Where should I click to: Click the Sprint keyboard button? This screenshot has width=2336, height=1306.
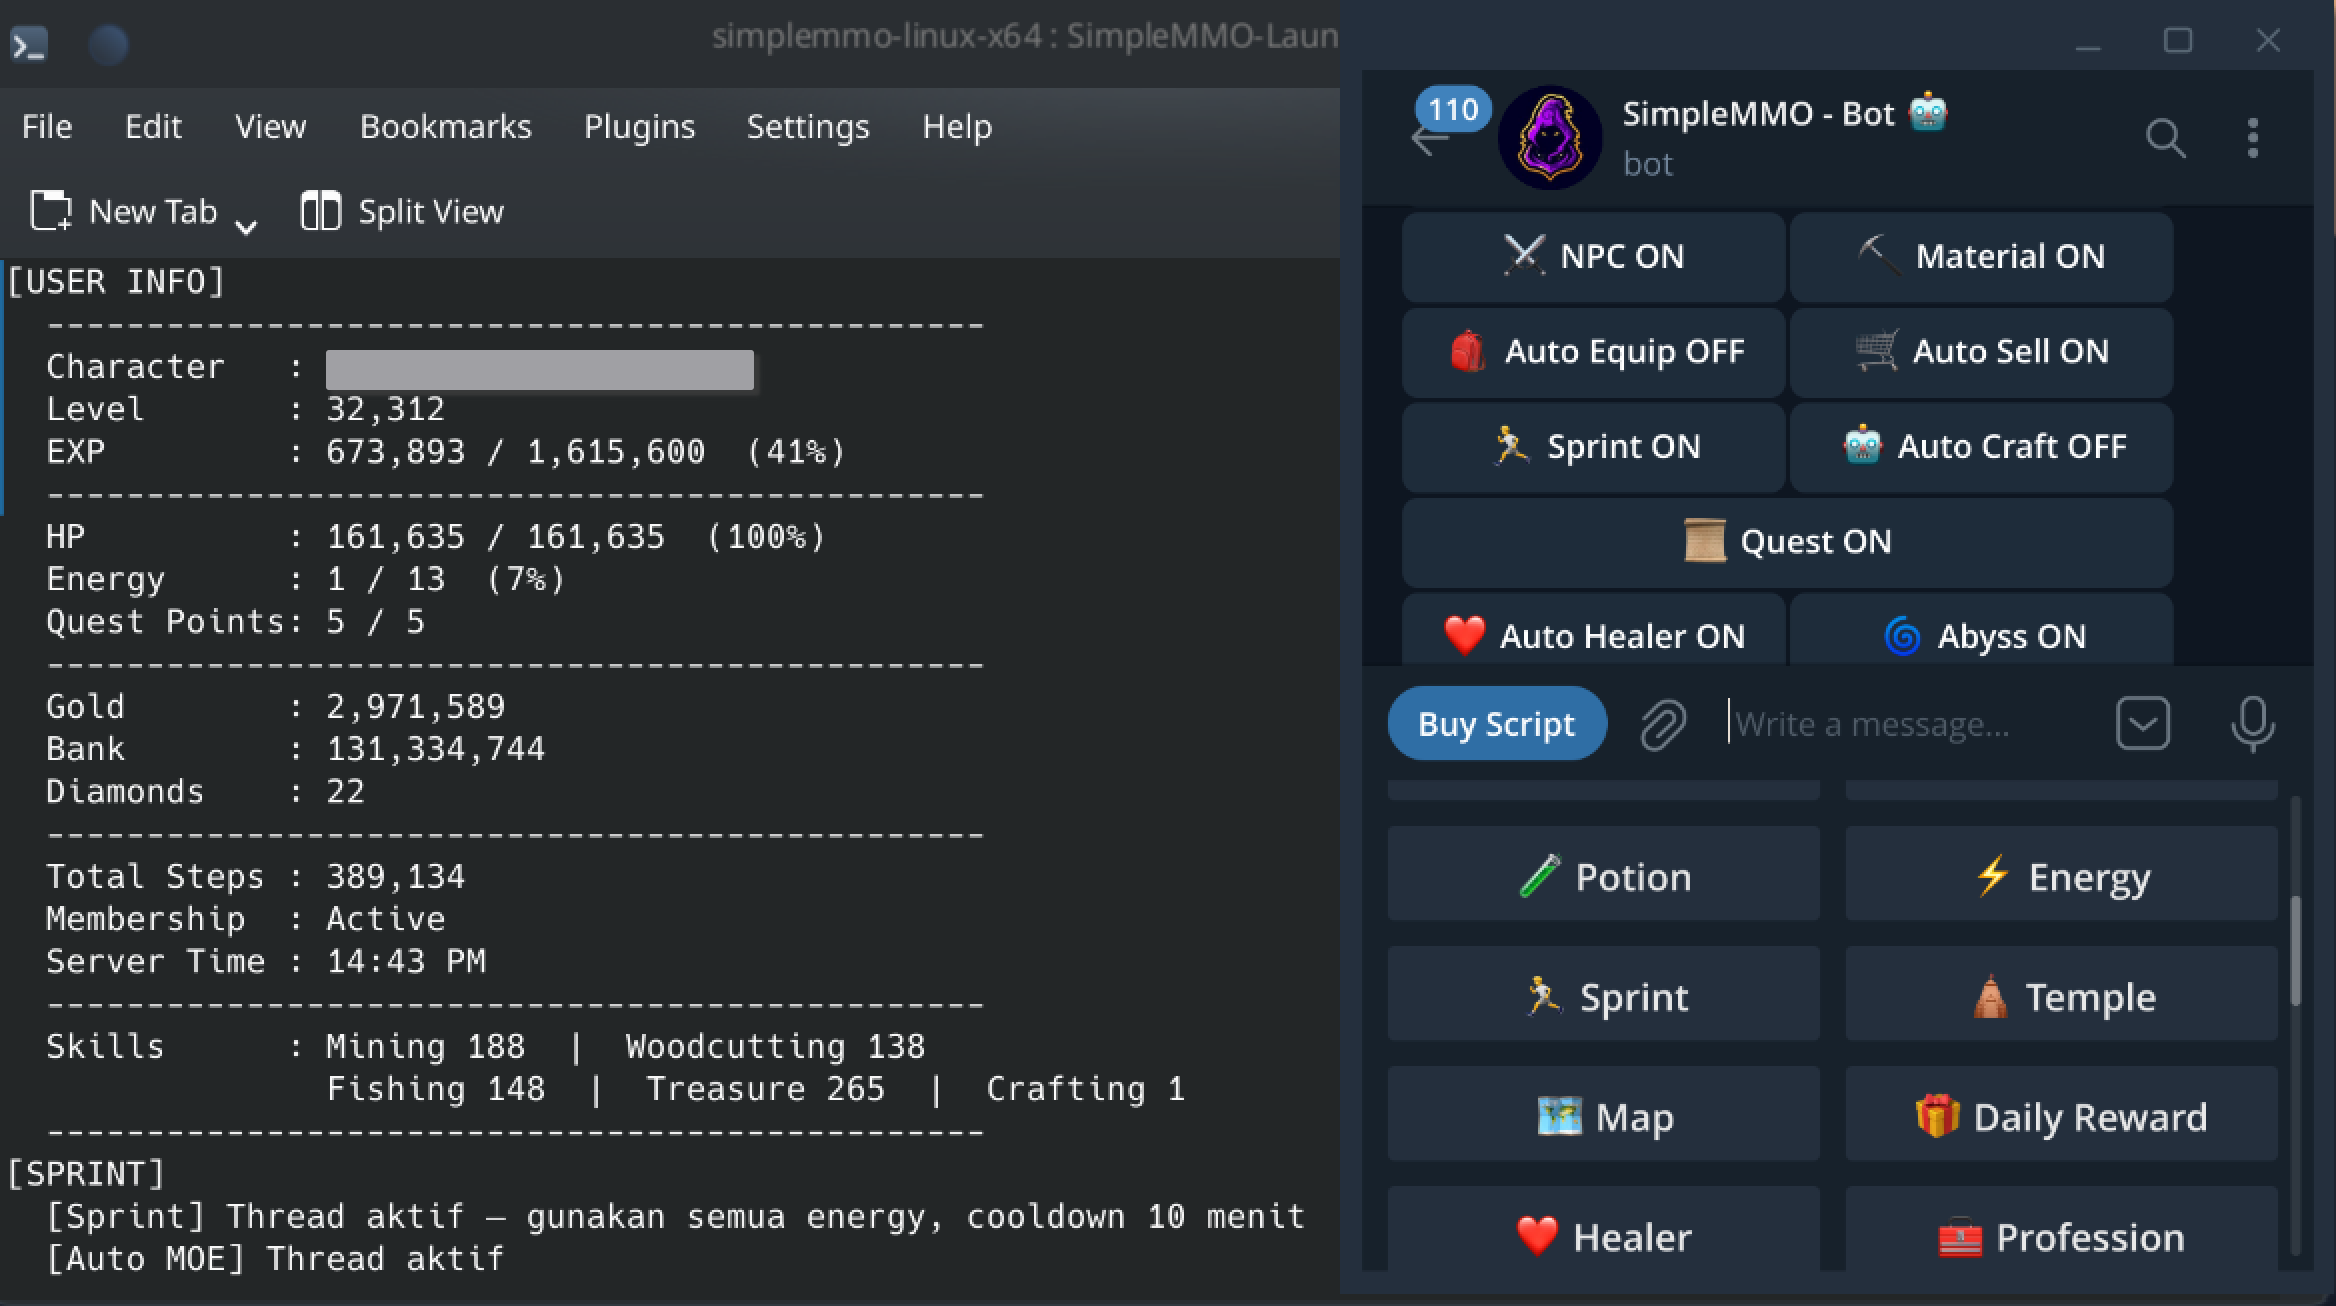[1603, 993]
